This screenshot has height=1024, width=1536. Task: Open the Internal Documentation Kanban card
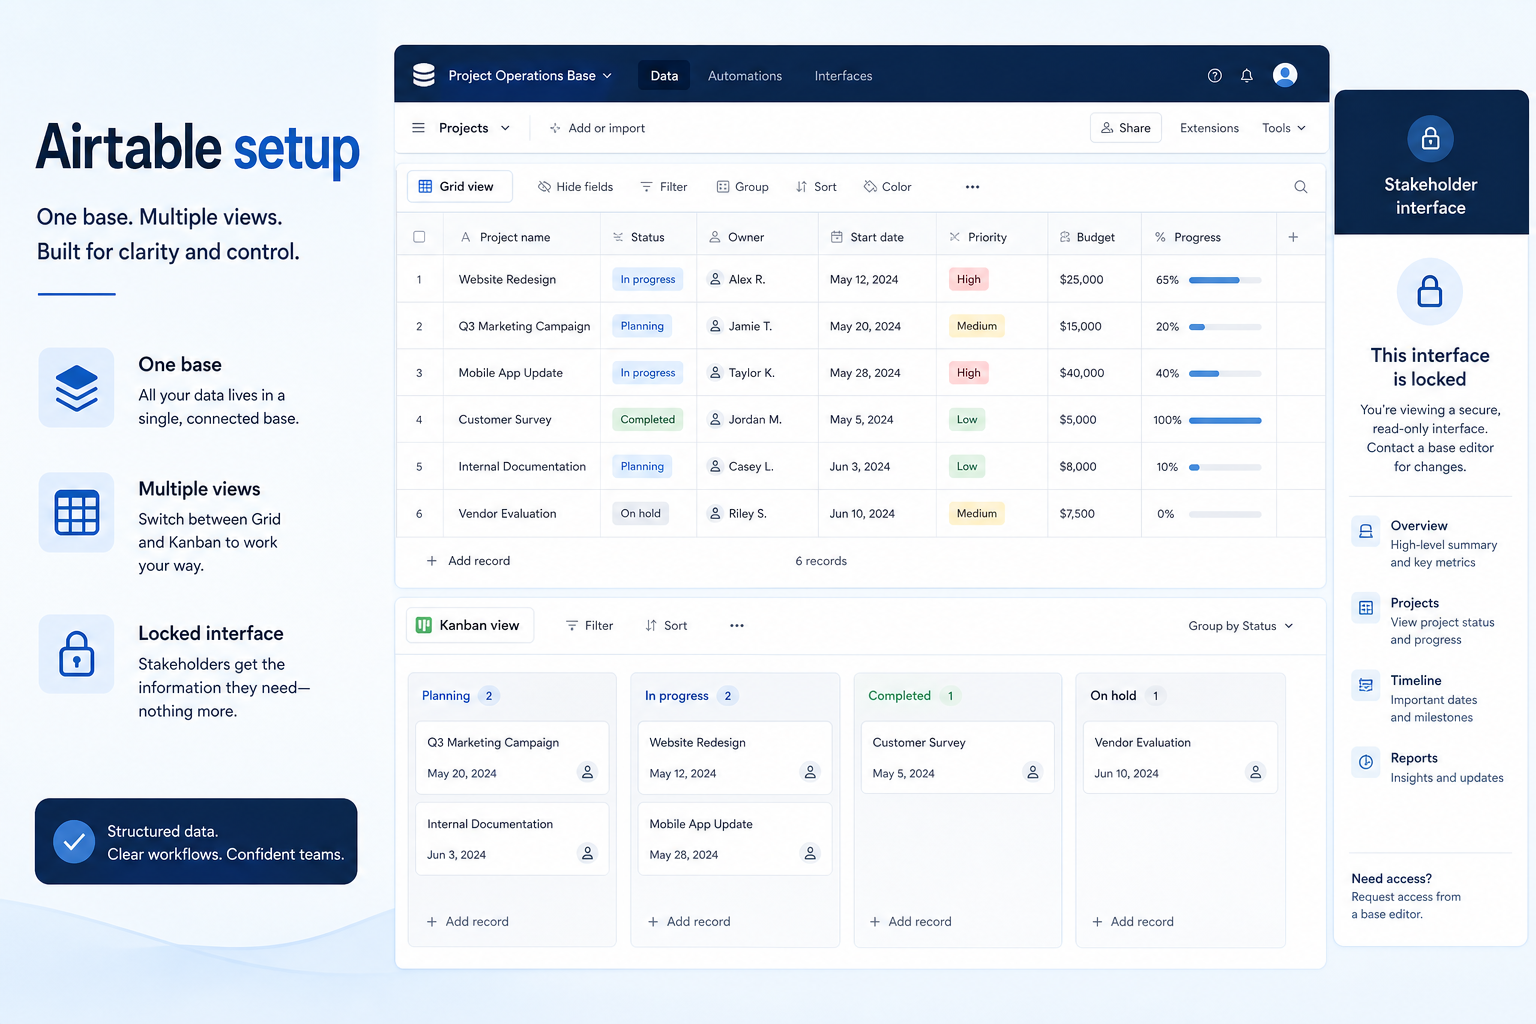512,839
